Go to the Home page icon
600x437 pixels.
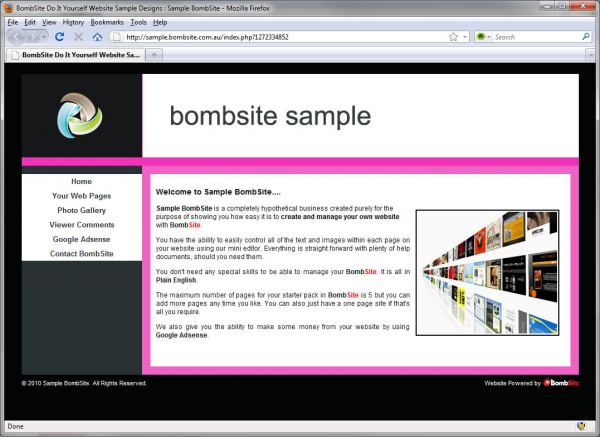(98, 37)
